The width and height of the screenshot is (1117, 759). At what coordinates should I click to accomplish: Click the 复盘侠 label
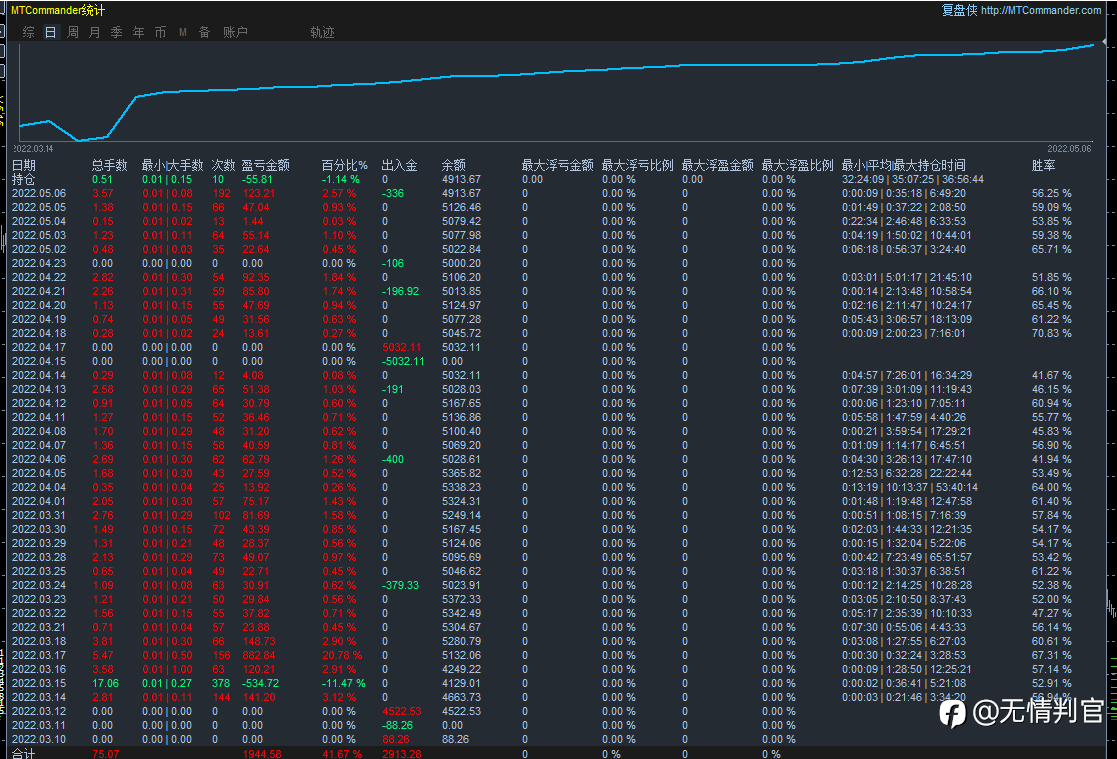tap(959, 10)
